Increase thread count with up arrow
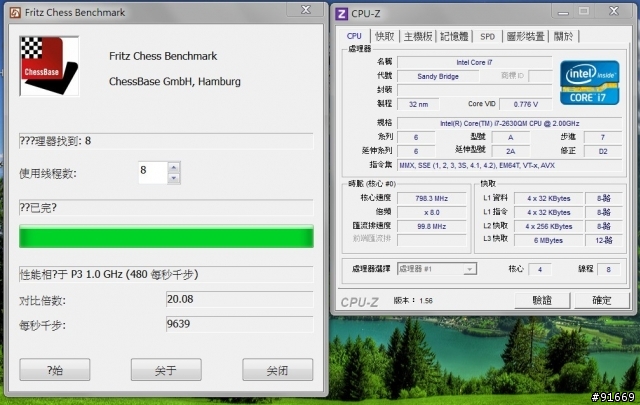Image resolution: width=640 pixels, height=405 pixels. [174, 167]
